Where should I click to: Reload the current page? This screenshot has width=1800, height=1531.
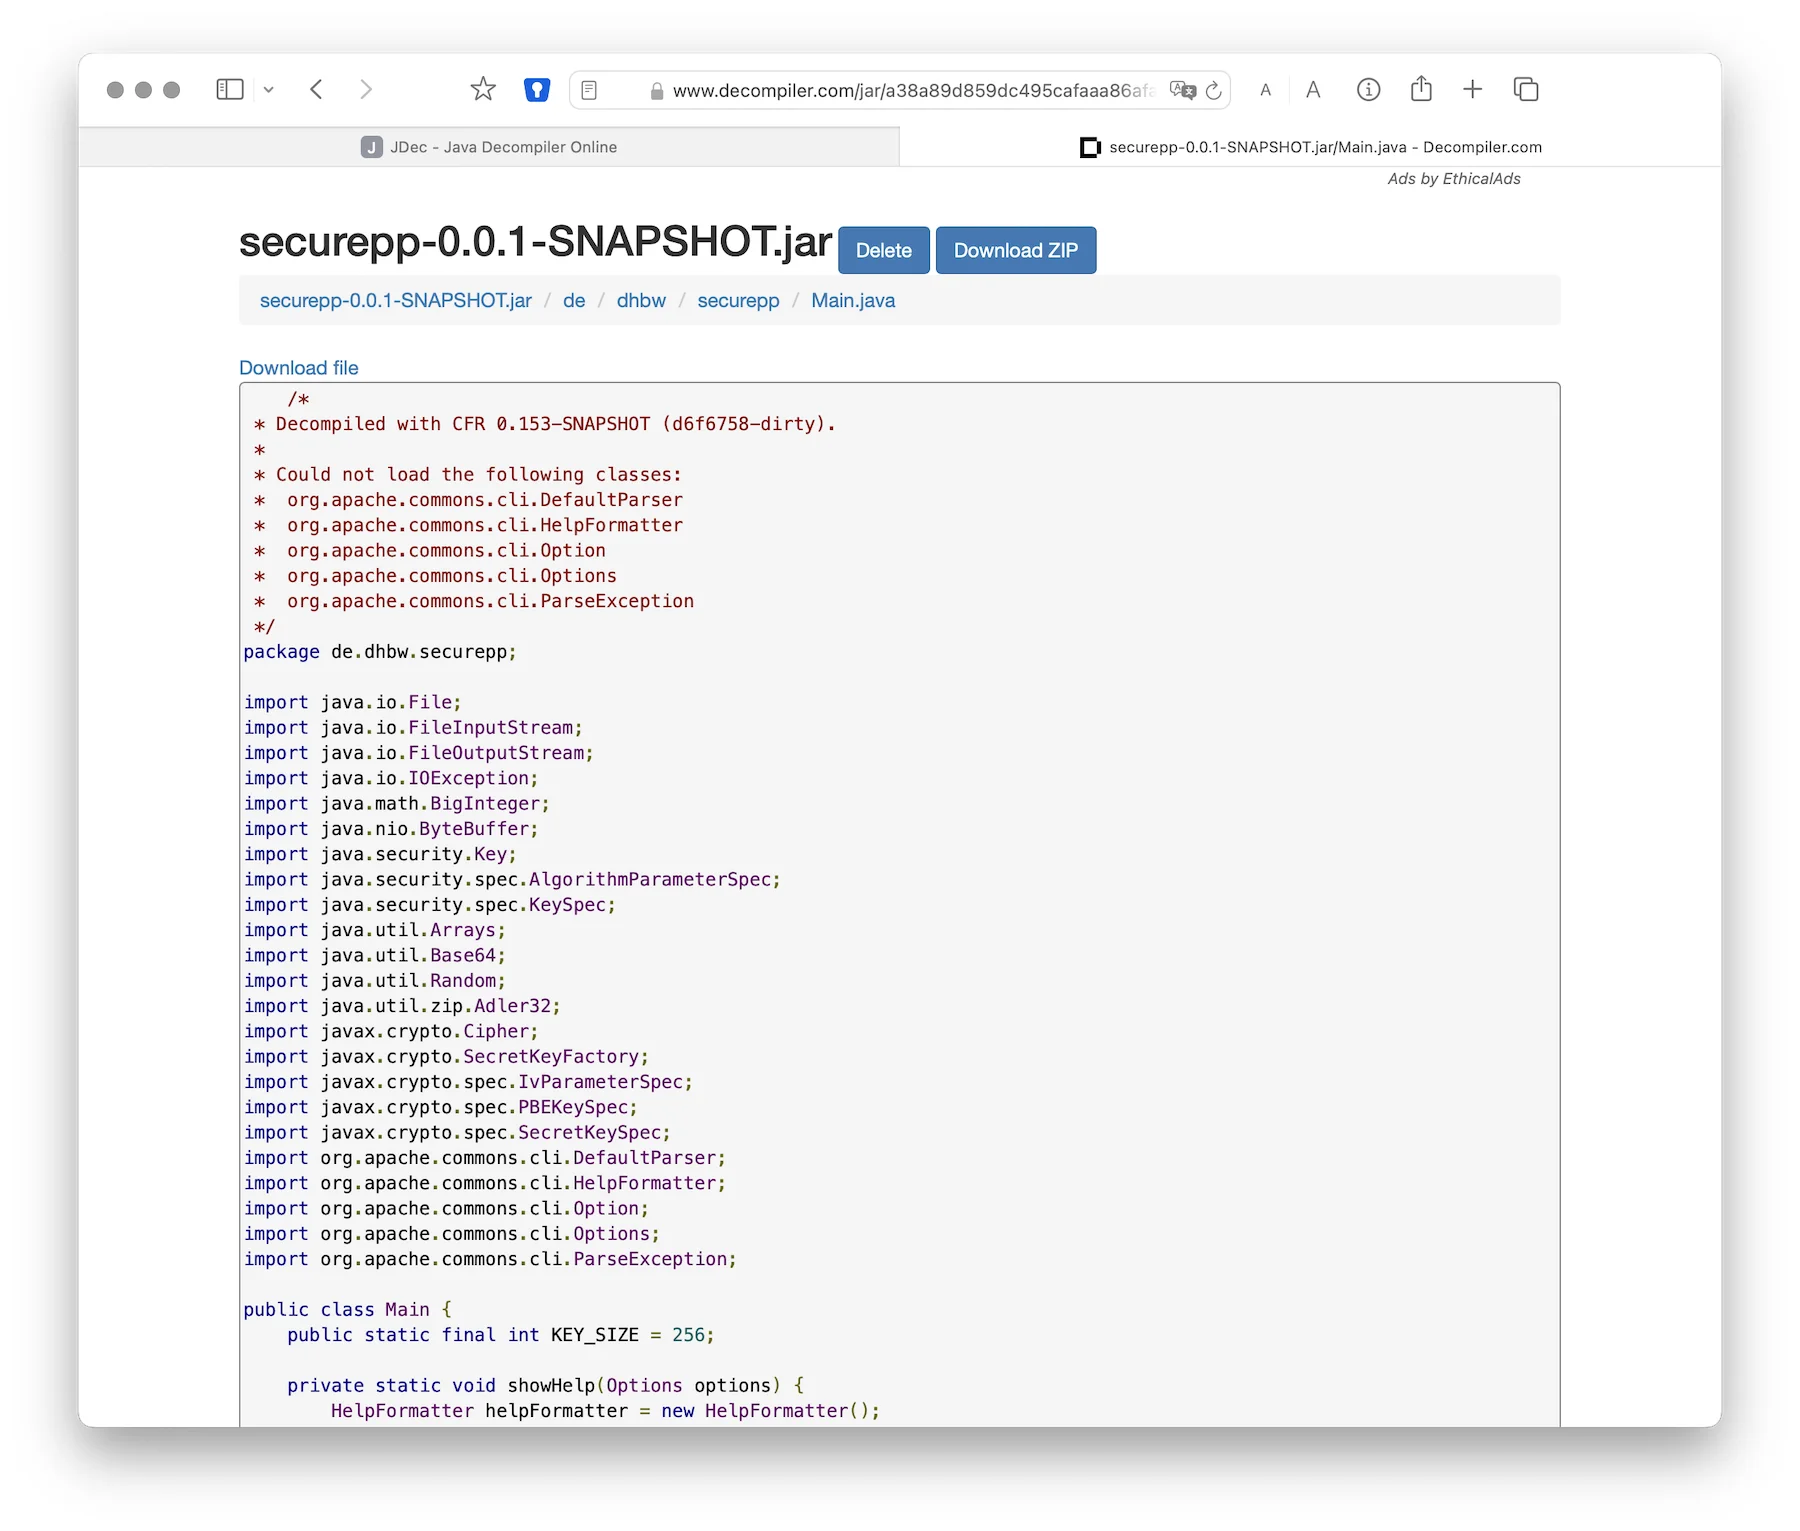pos(1214,90)
